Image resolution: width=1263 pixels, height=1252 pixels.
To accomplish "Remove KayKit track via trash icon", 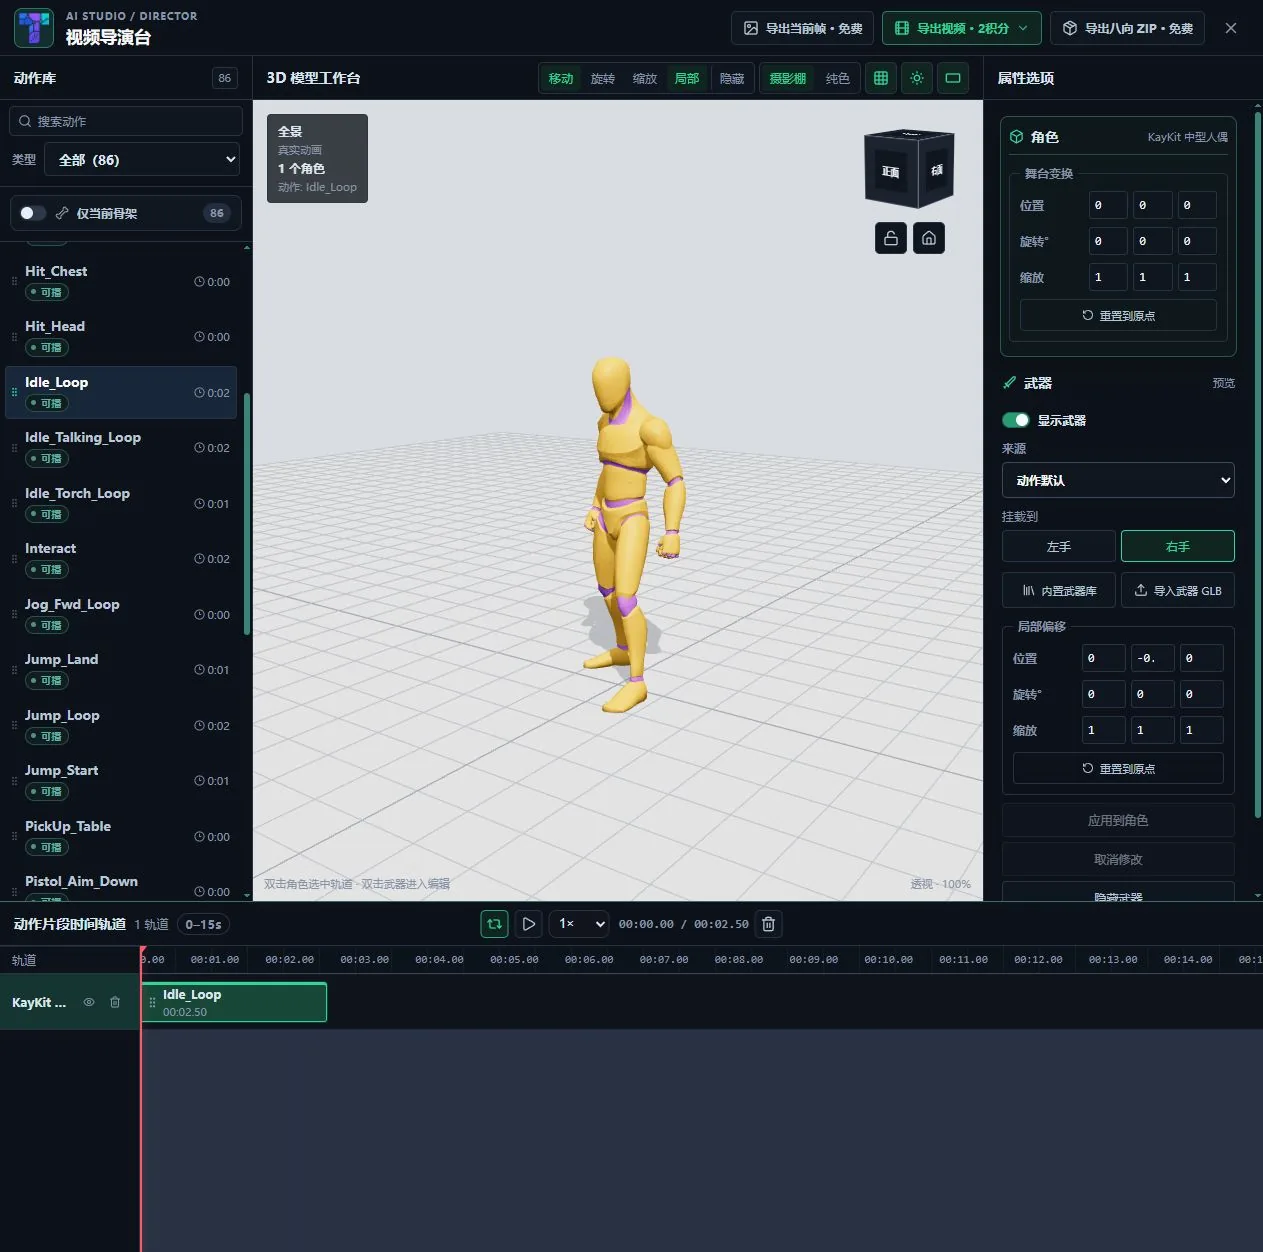I will point(115,1002).
